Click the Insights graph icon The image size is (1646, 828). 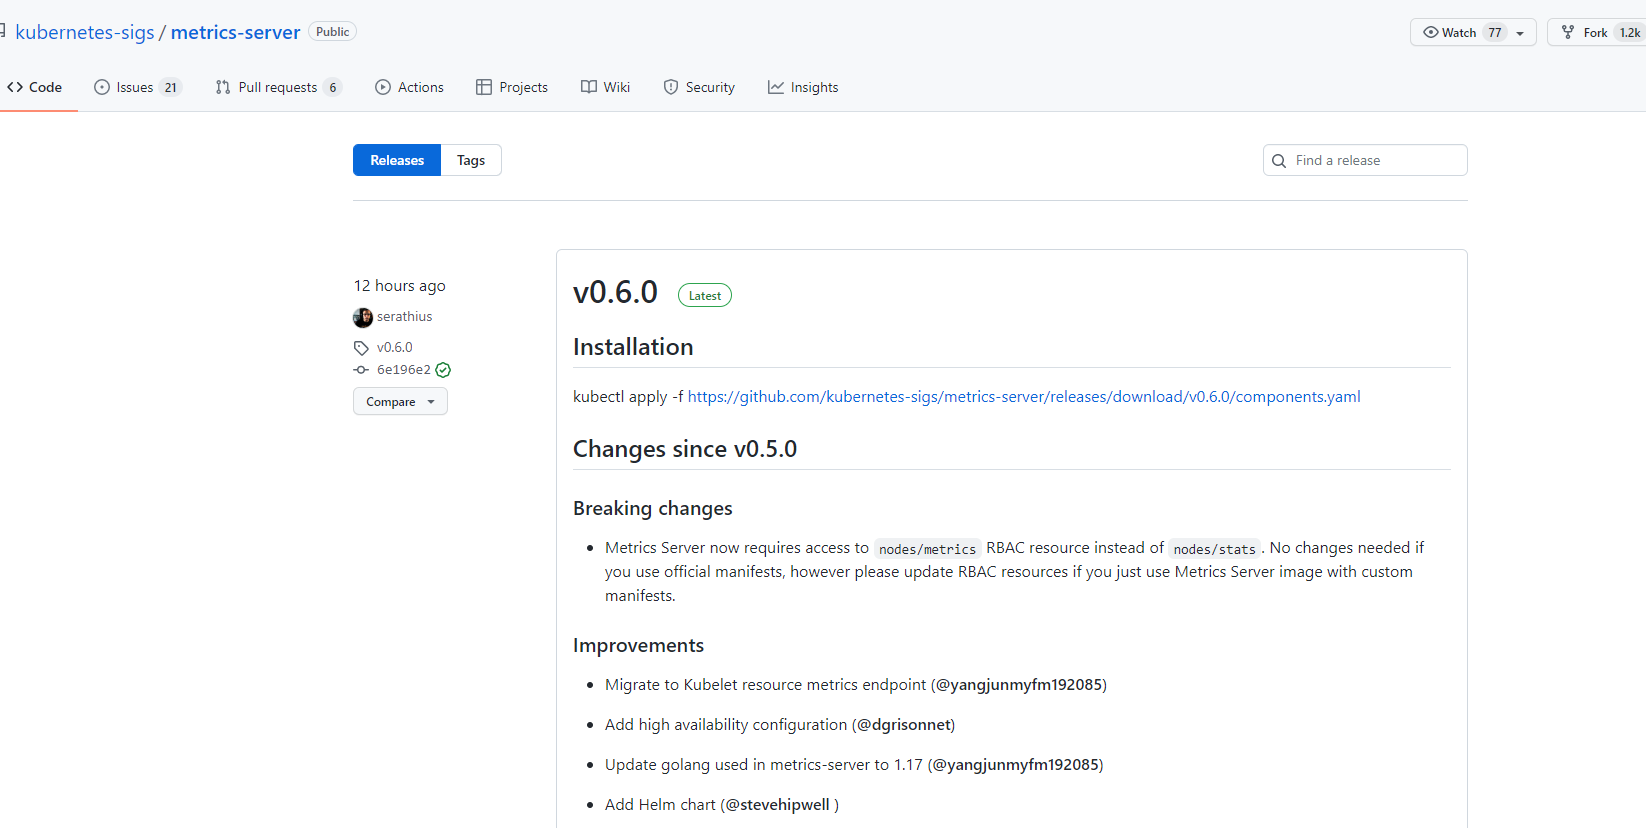pos(776,87)
